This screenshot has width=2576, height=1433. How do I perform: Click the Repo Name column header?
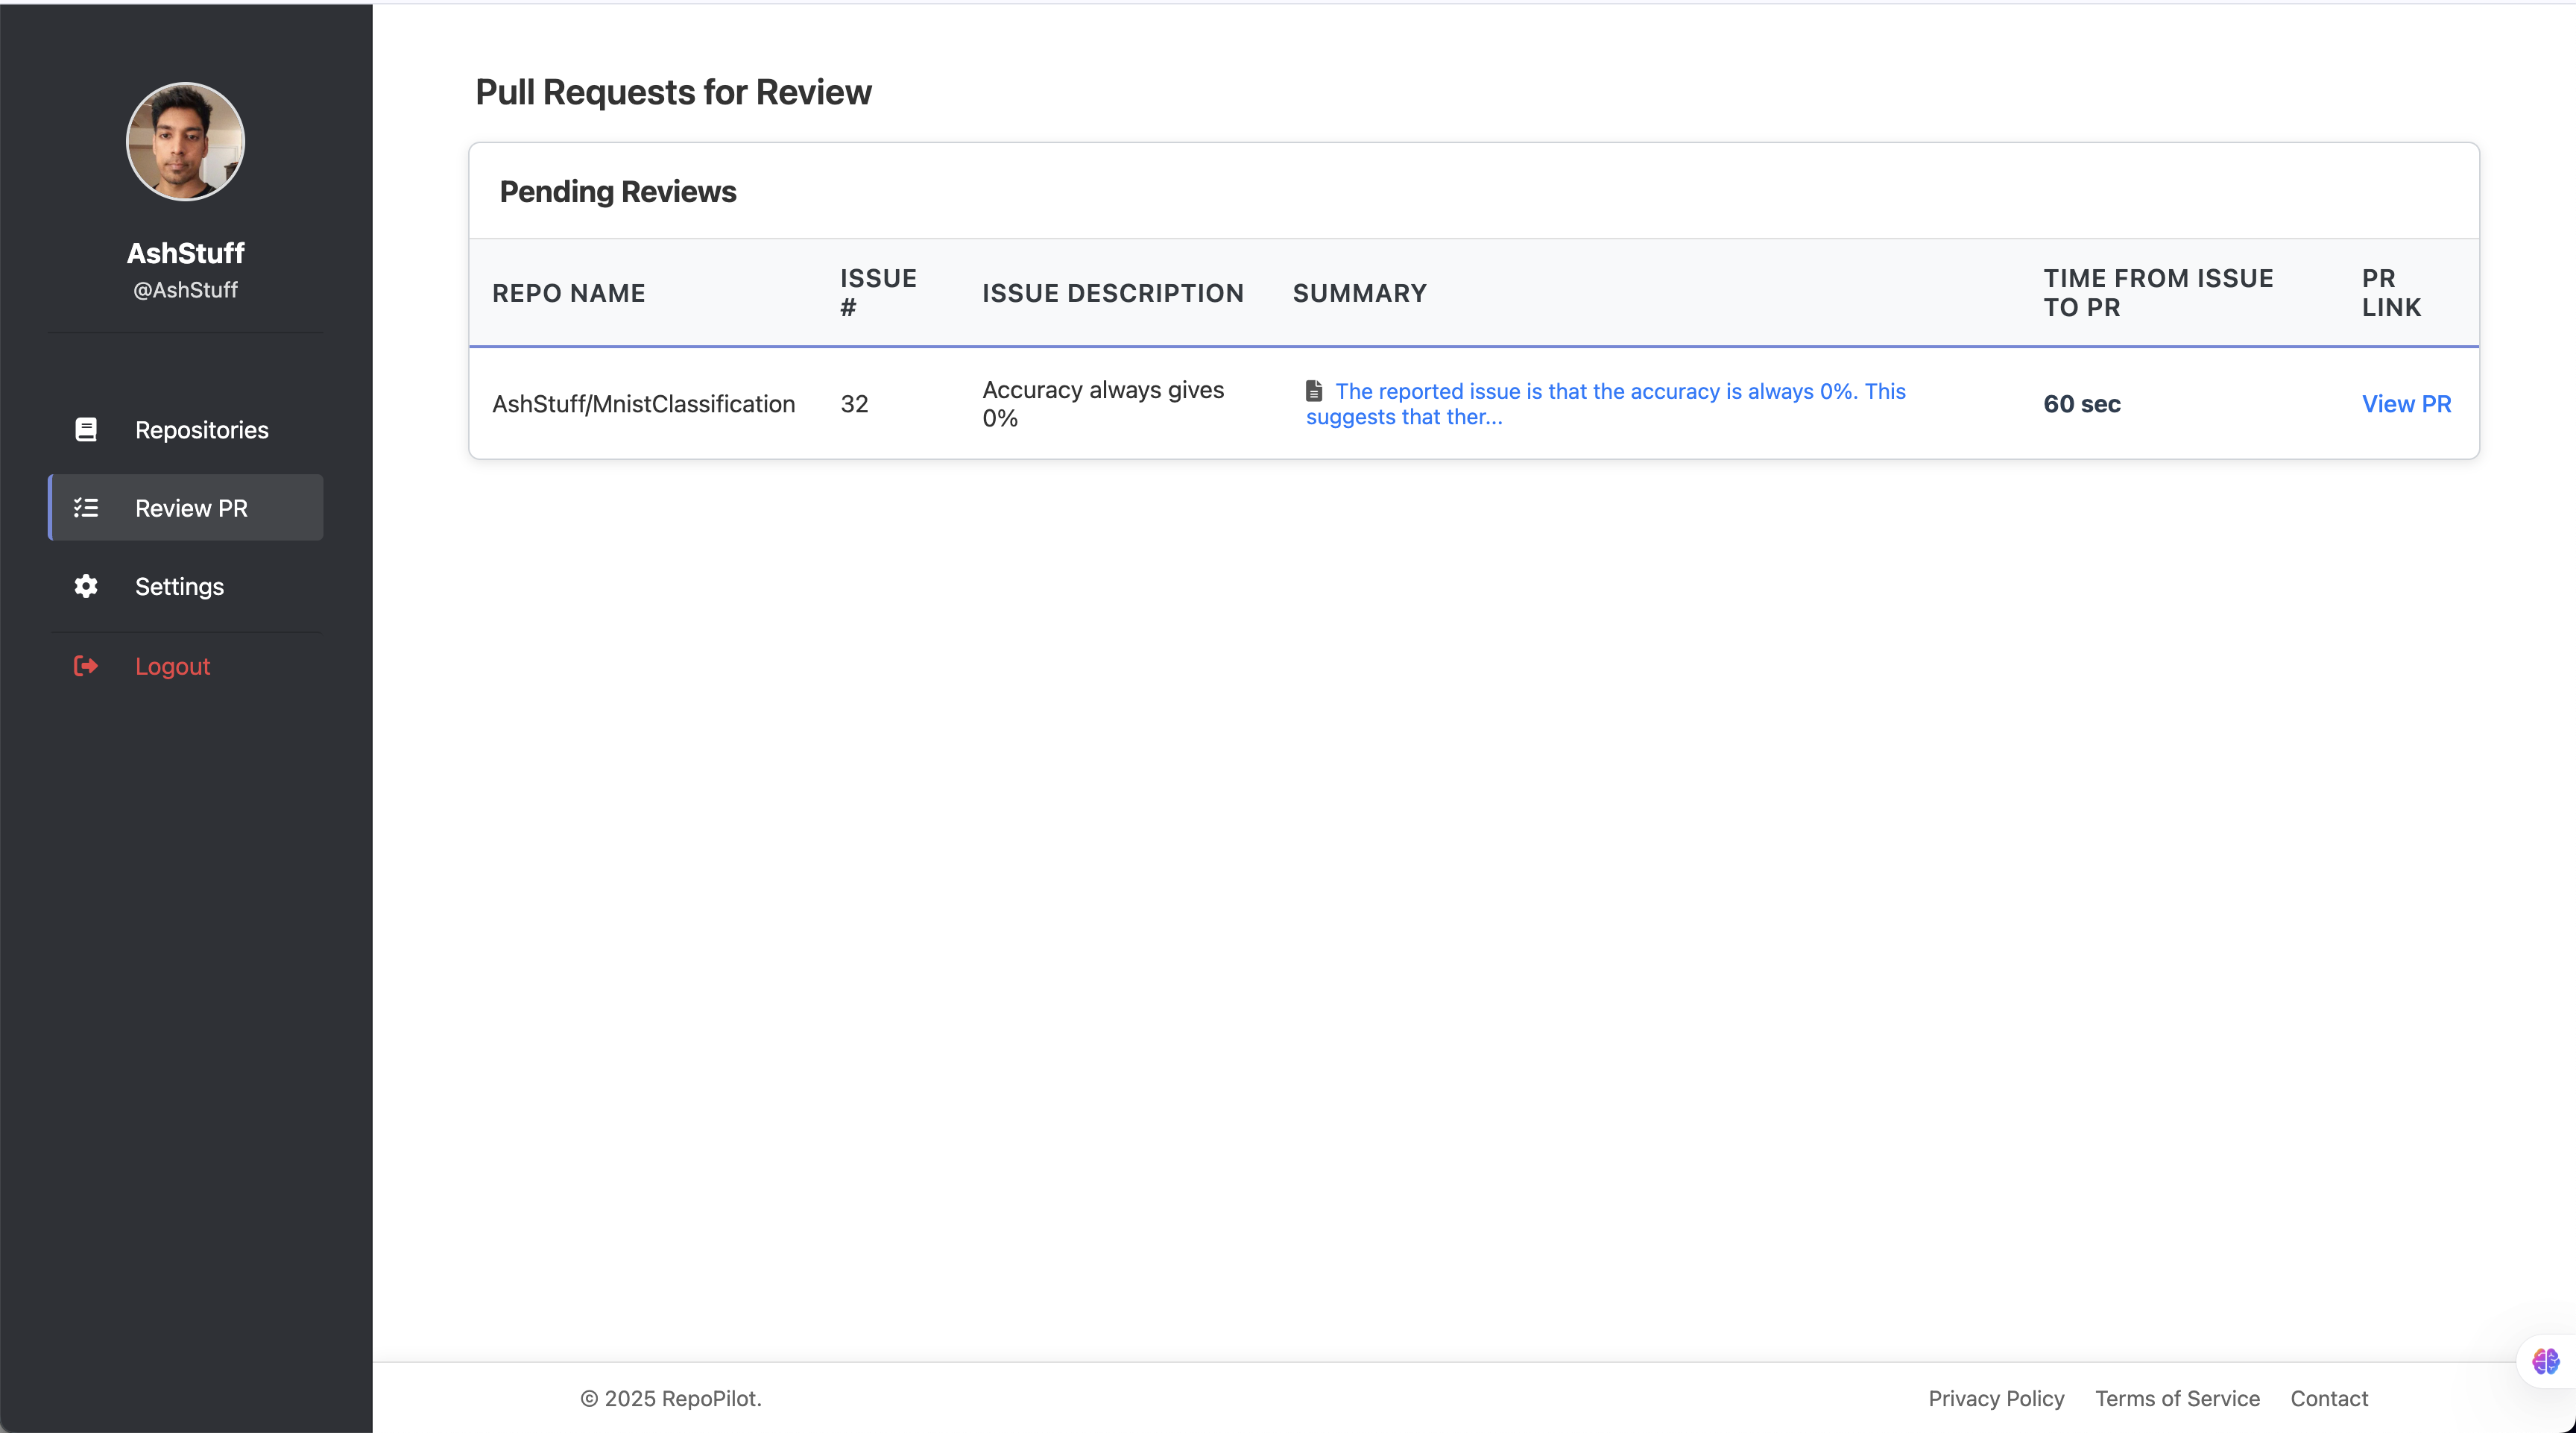click(x=568, y=293)
